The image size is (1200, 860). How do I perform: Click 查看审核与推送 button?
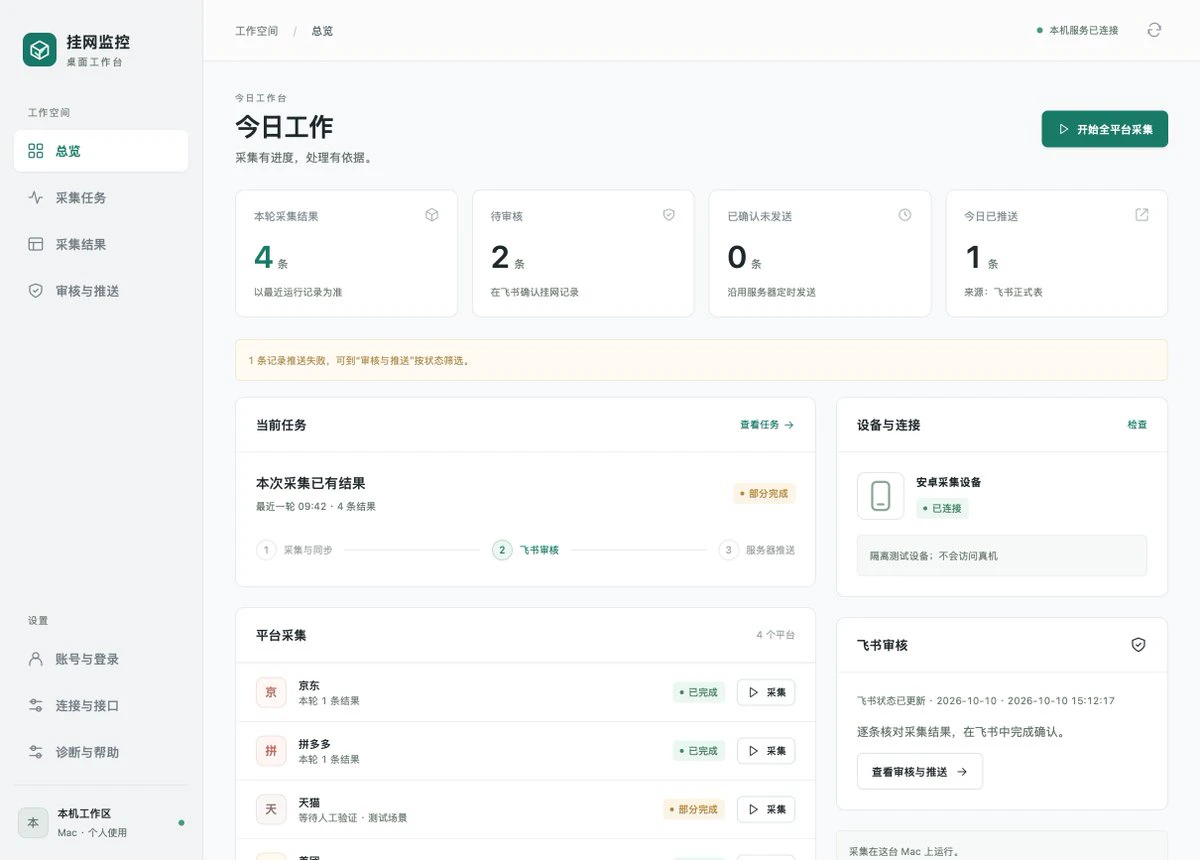920,772
